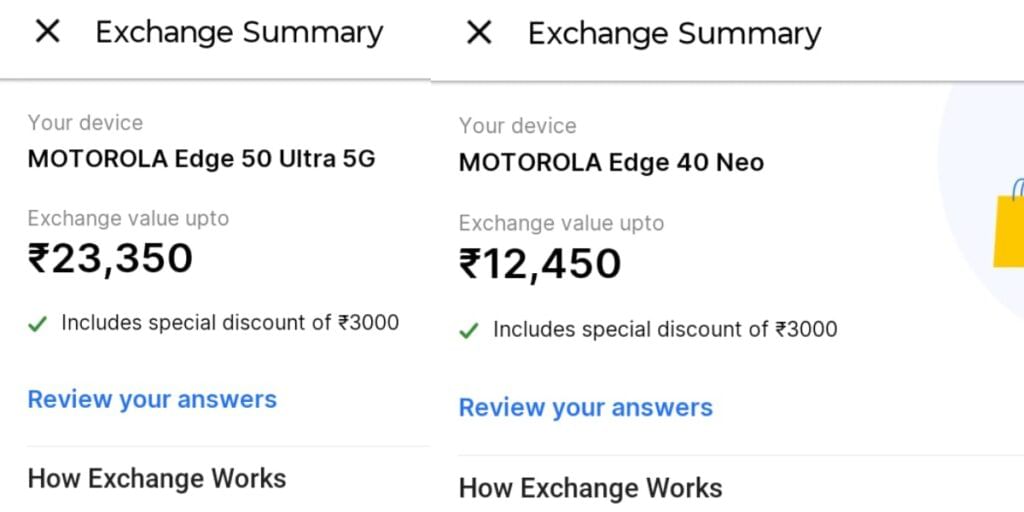Click 'Exchange value upto' label above ₹12,450
1024x512 pixels.
561,223
